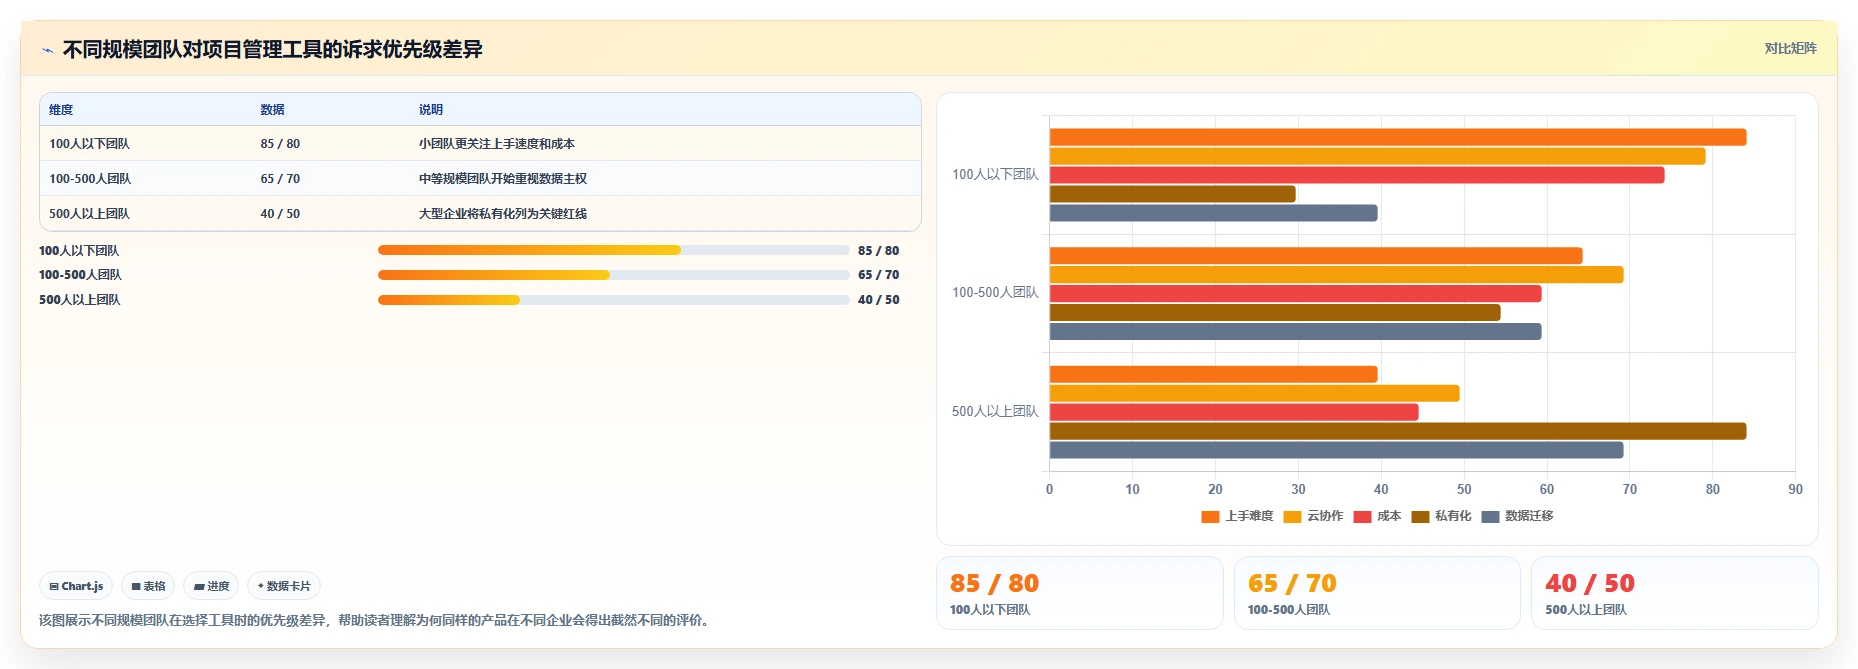Click the brown 私有化 bar for 100-500人团队
This screenshot has height=669, width=1858.
(1275, 312)
